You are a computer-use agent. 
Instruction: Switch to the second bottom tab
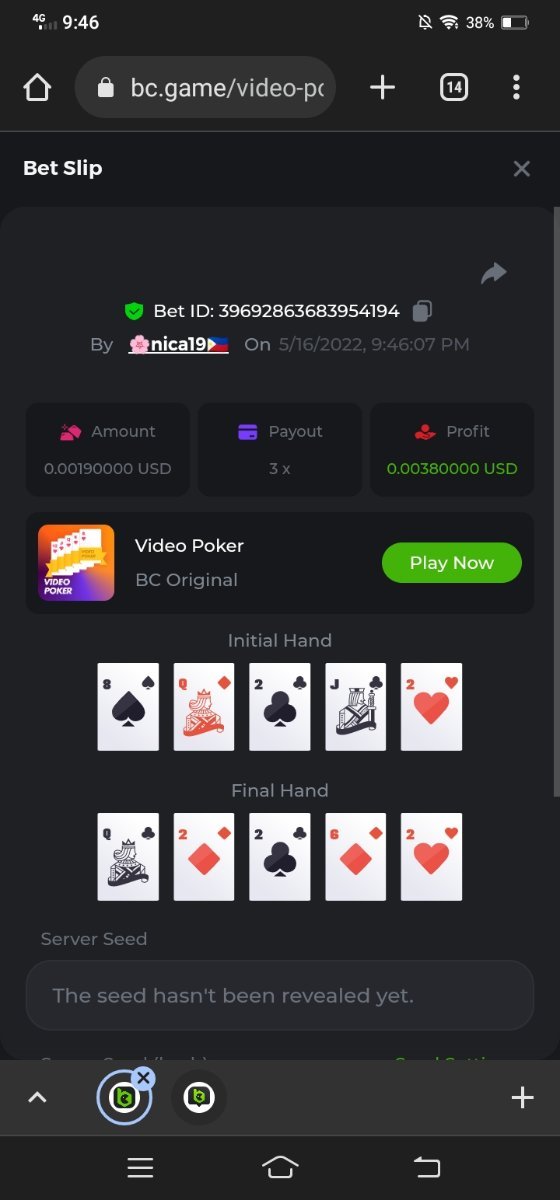pos(199,1098)
